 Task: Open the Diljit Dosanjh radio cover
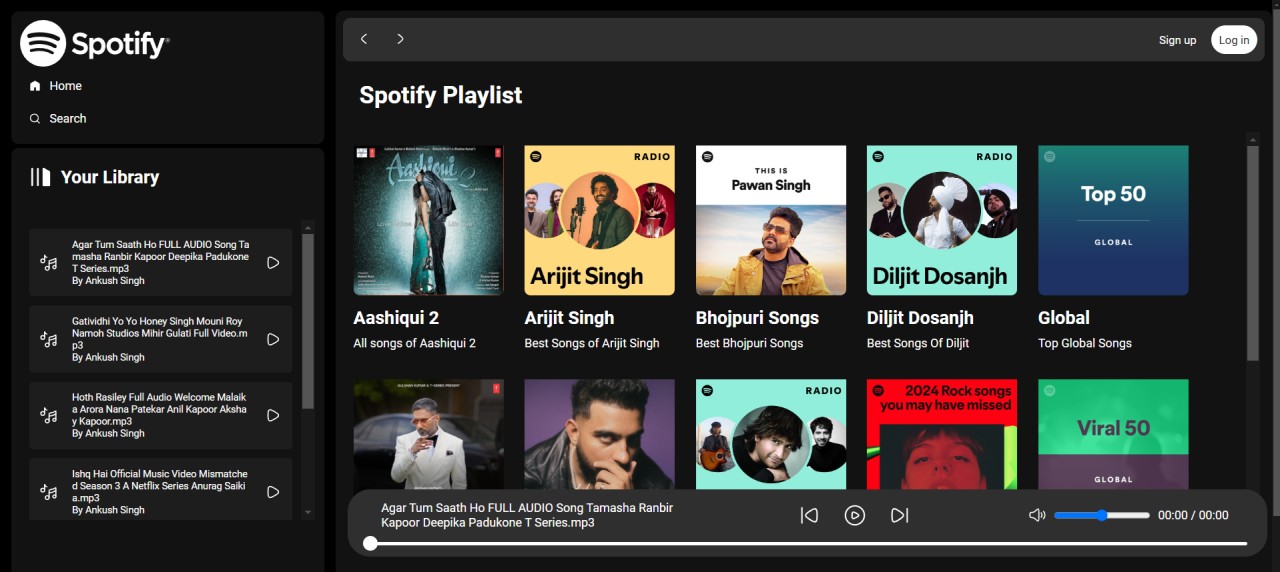(942, 220)
